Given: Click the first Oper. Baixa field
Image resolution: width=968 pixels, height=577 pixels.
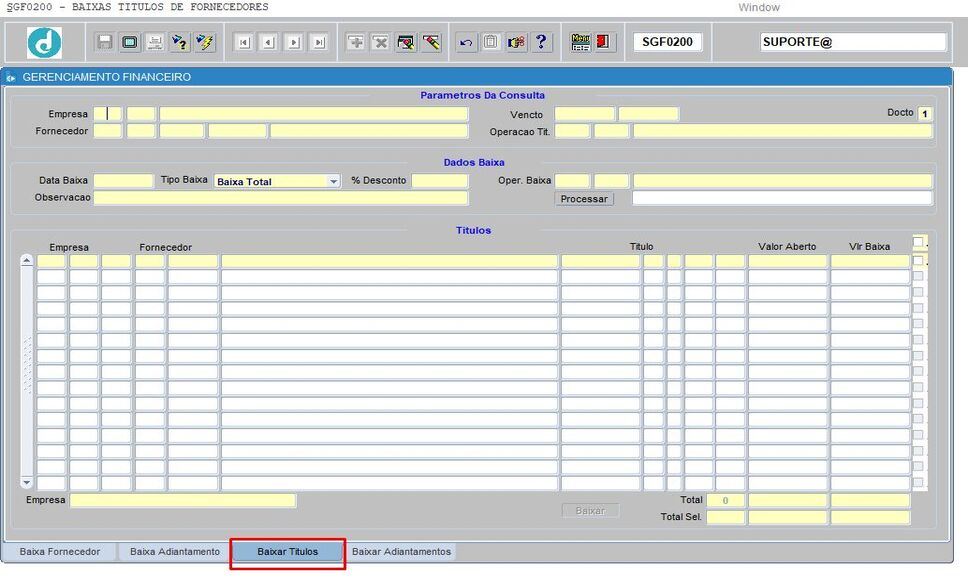Looking at the screenshot, I should (x=572, y=180).
